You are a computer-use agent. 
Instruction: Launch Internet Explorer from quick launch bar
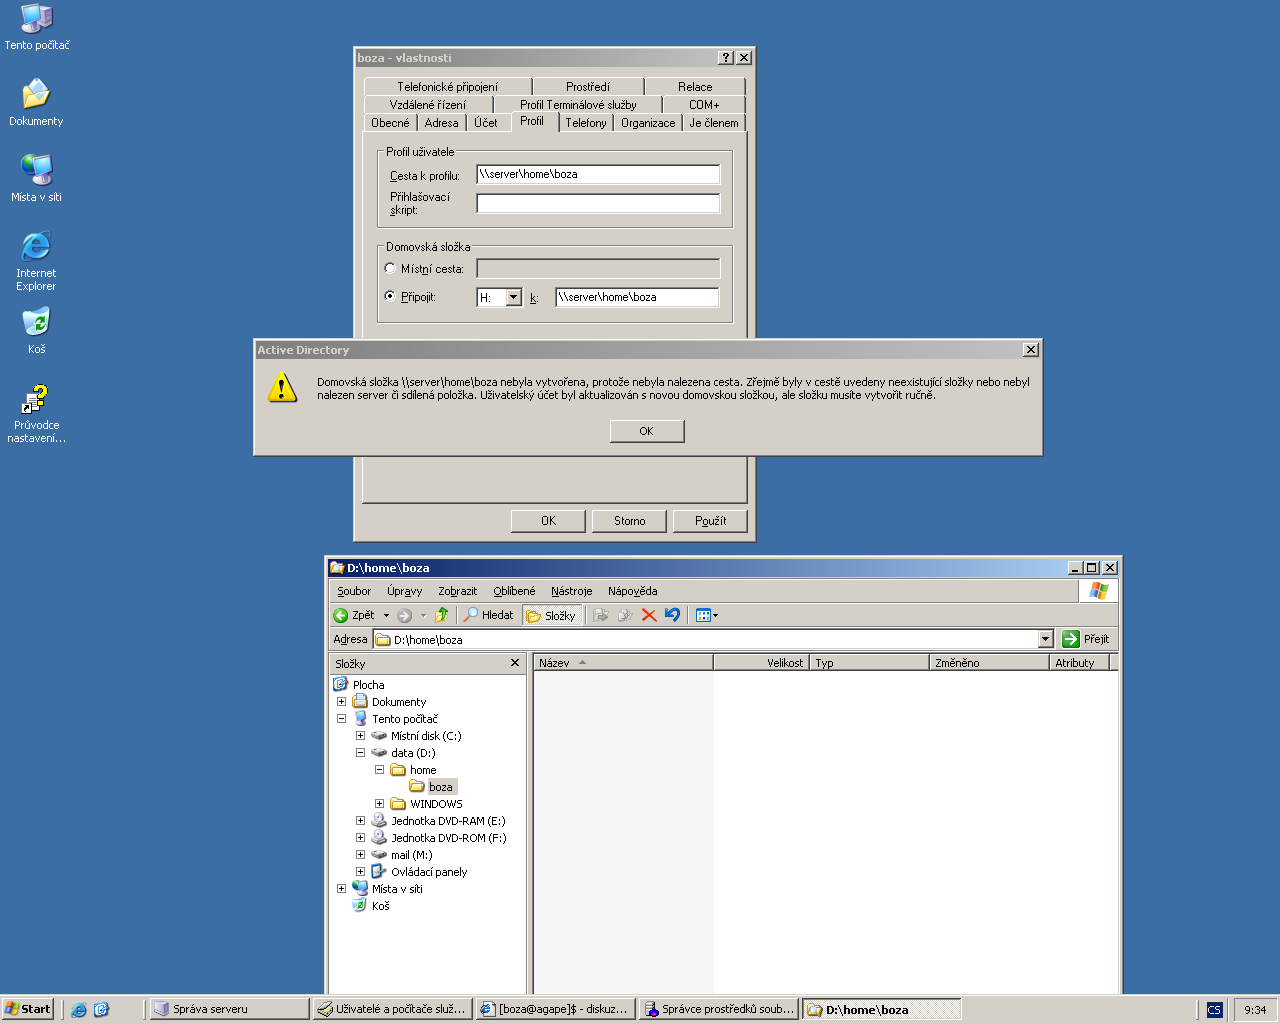(x=79, y=1010)
